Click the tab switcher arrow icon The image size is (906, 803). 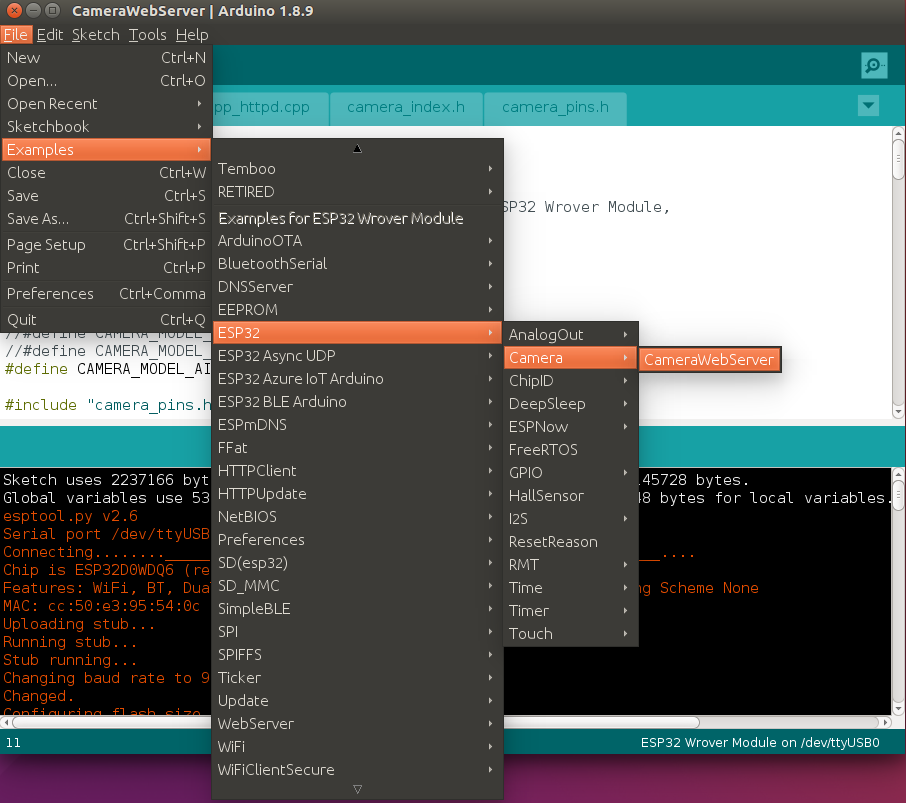point(867,104)
